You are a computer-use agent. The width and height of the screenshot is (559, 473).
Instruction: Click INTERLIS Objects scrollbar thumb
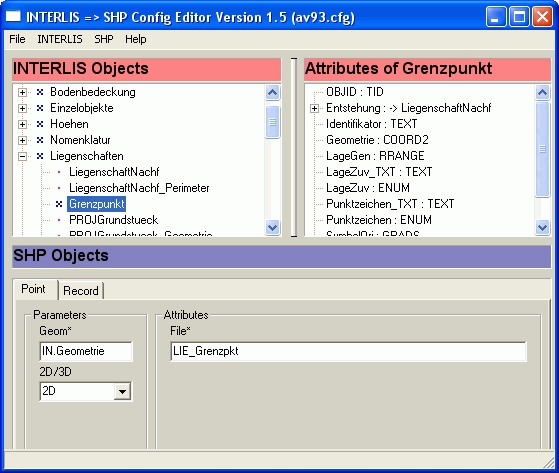point(272,122)
